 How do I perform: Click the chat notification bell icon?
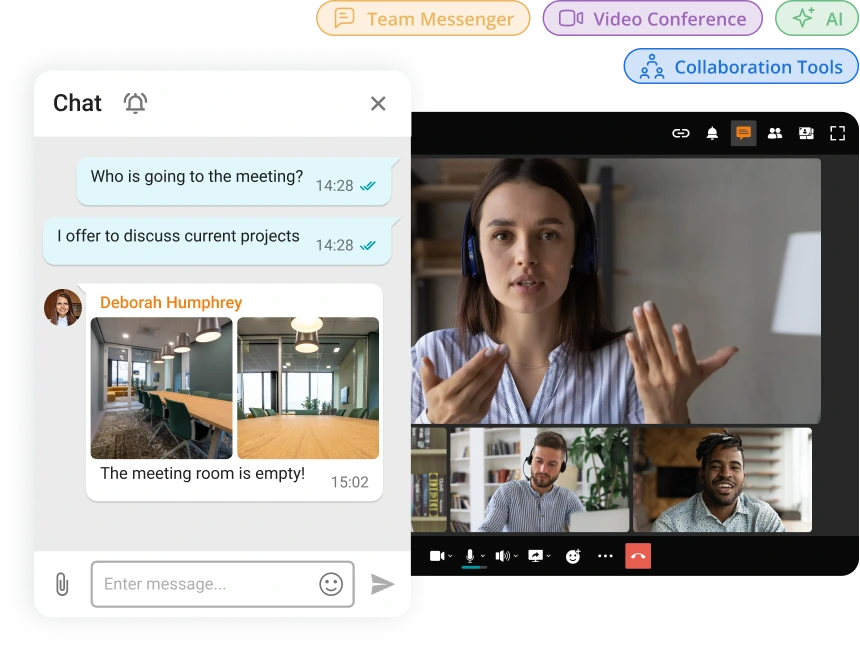coord(135,103)
